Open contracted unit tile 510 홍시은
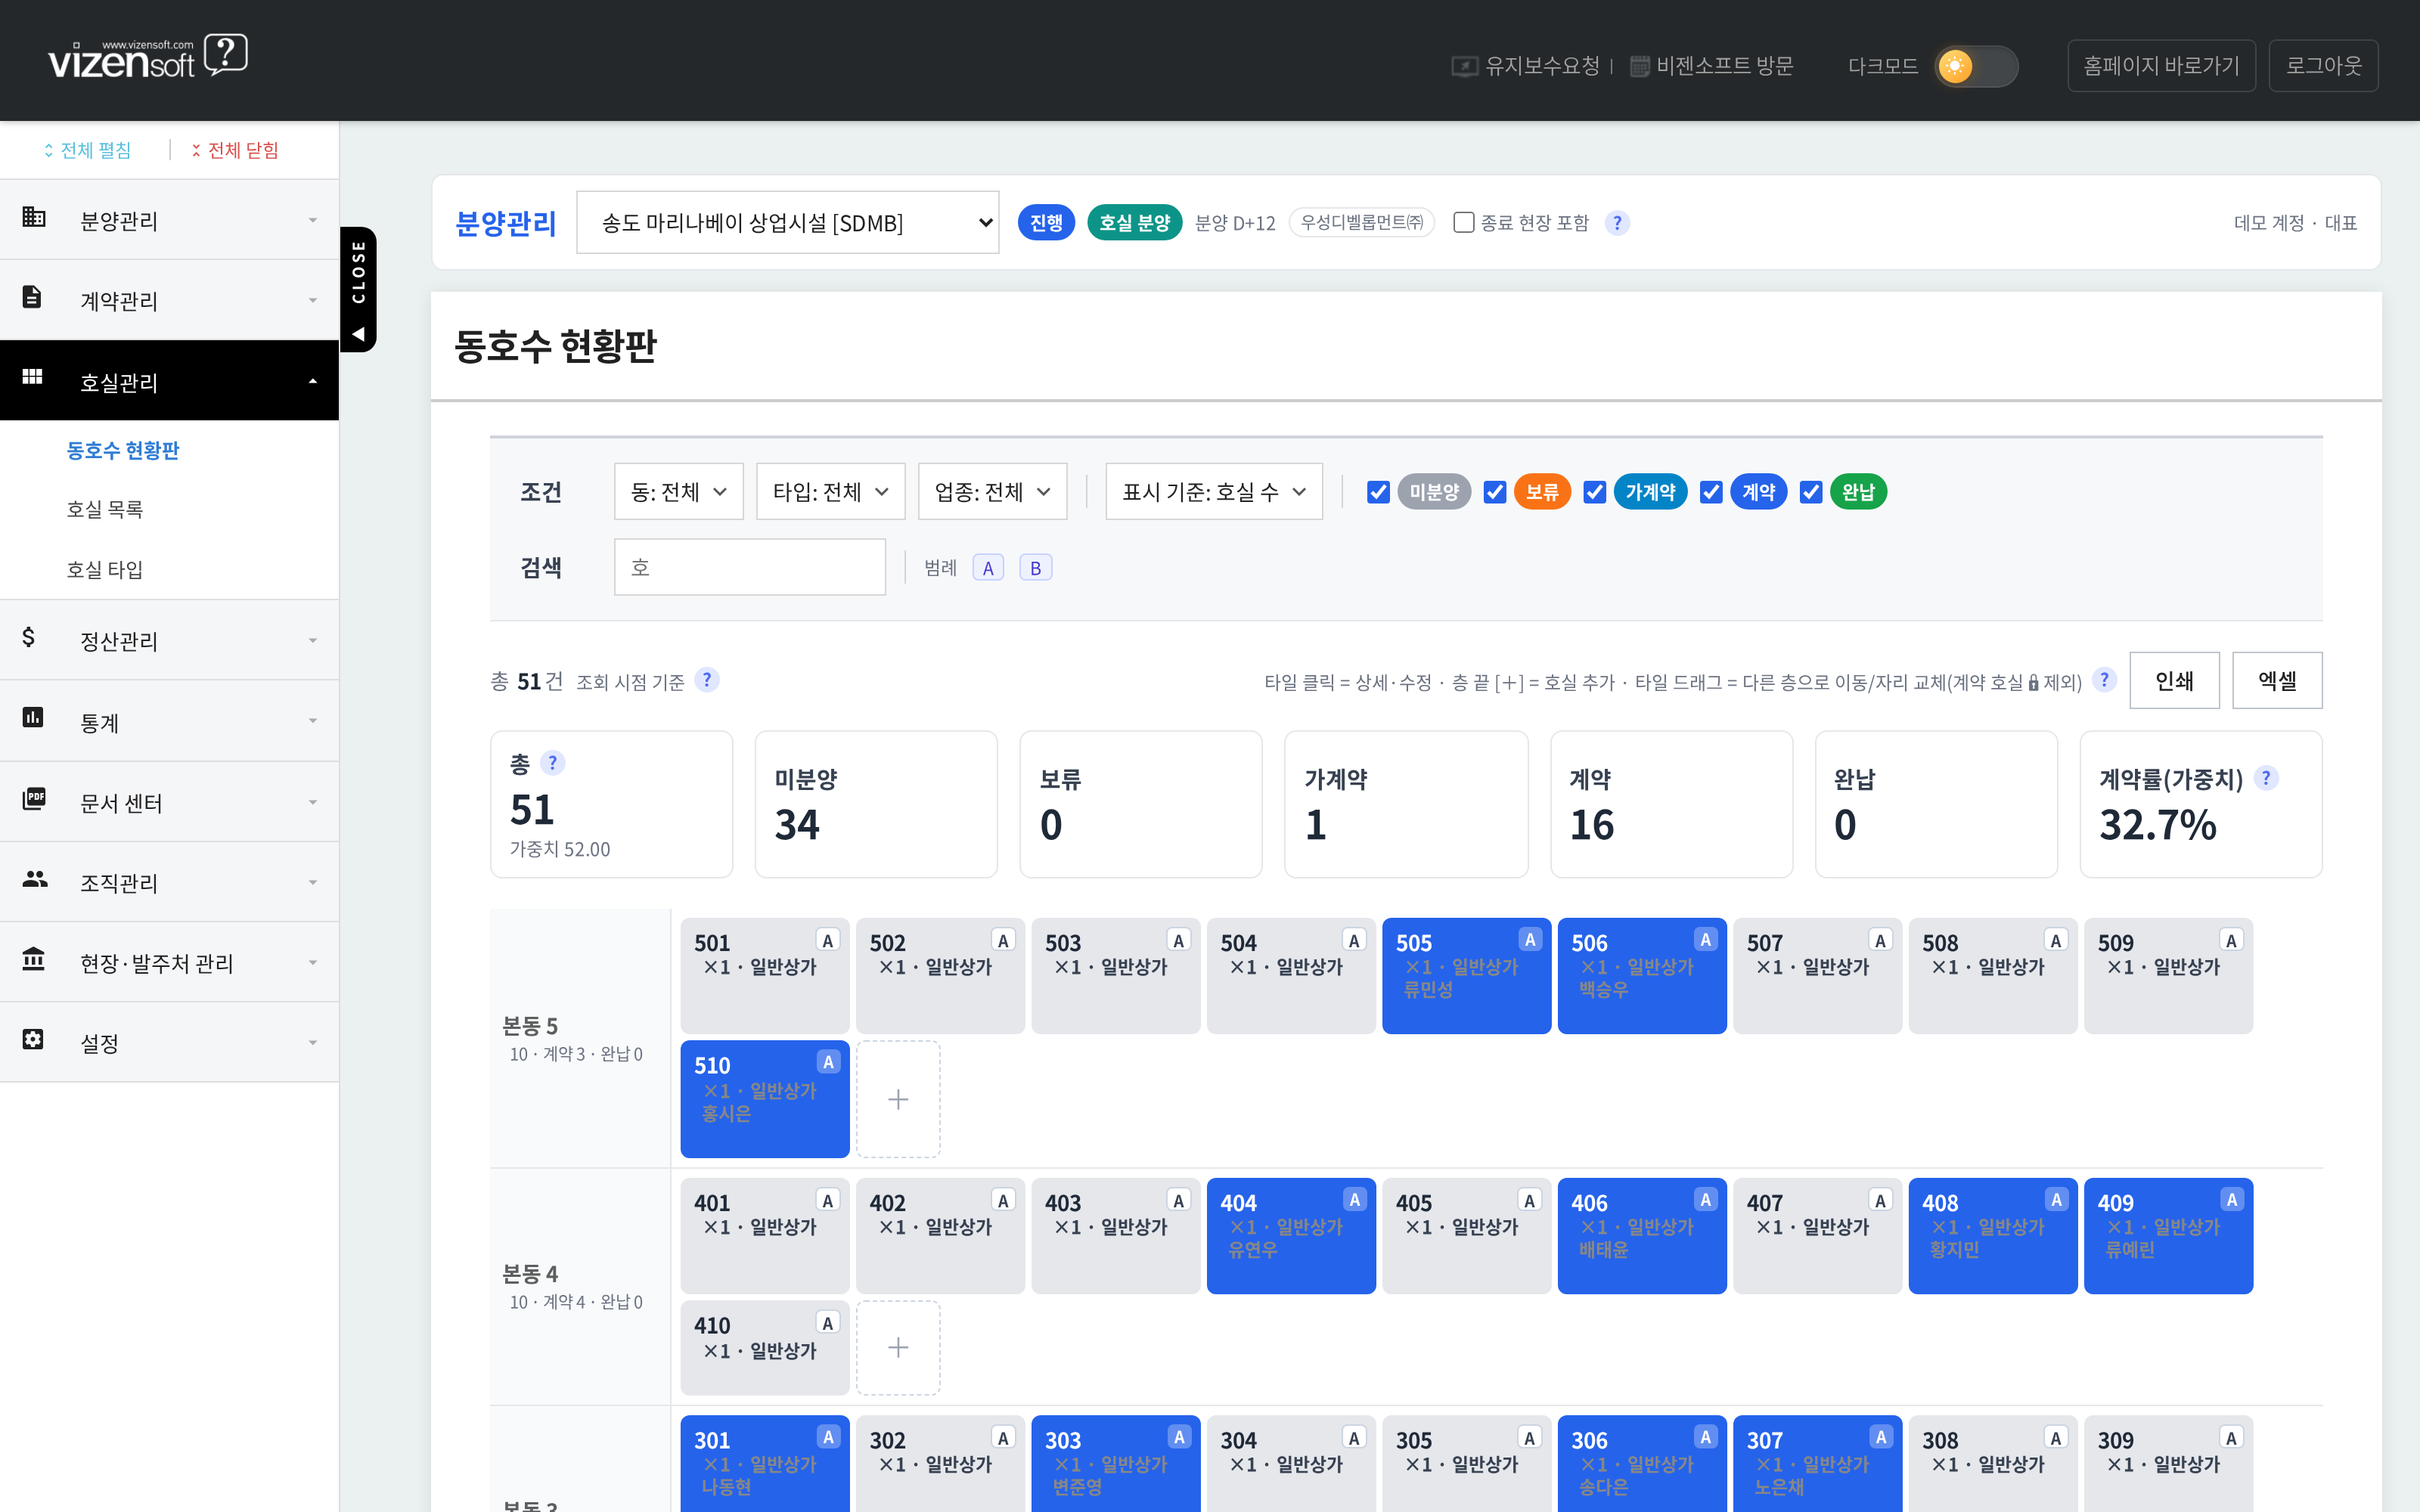This screenshot has width=2420, height=1512. coord(765,1099)
